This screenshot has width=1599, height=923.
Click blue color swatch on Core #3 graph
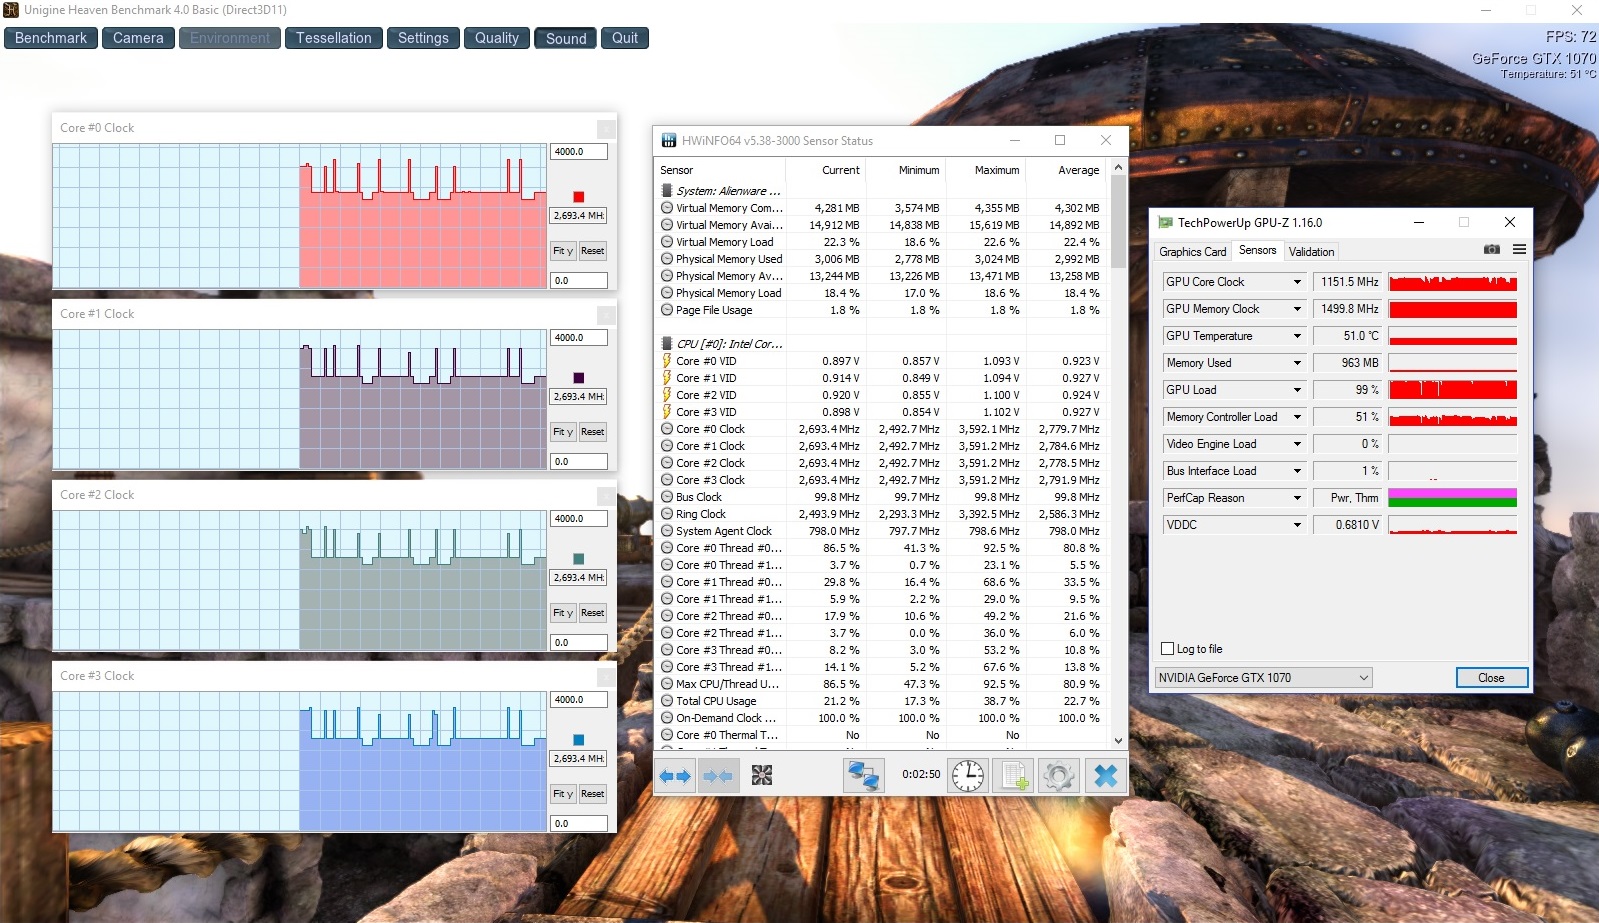tap(578, 740)
